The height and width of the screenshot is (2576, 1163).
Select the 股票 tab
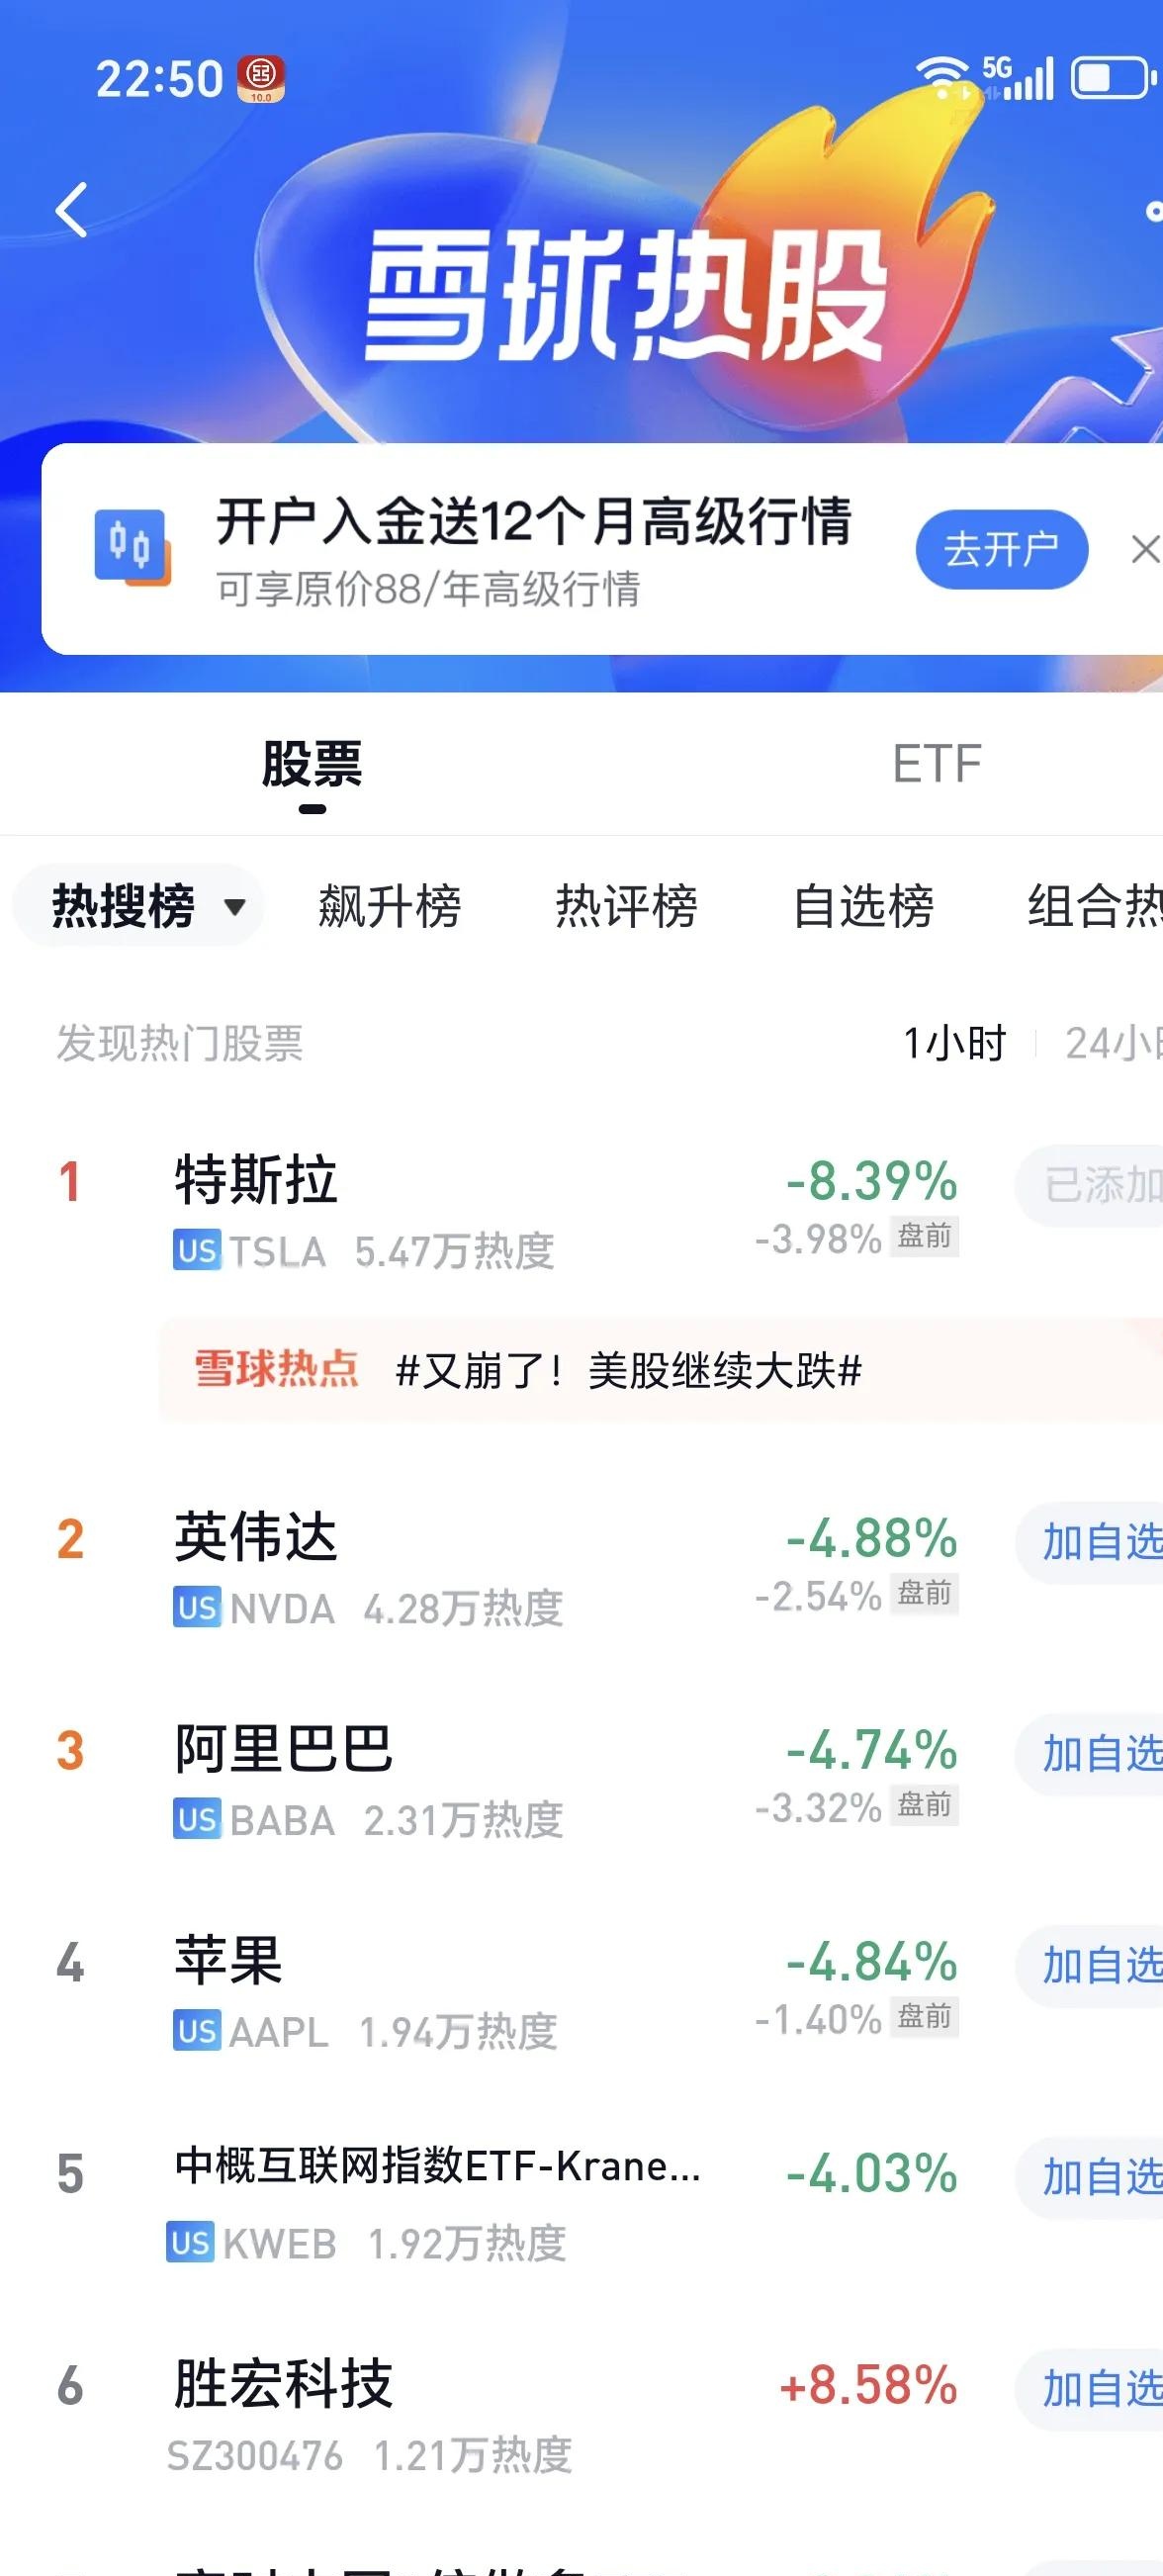pyautogui.click(x=312, y=764)
